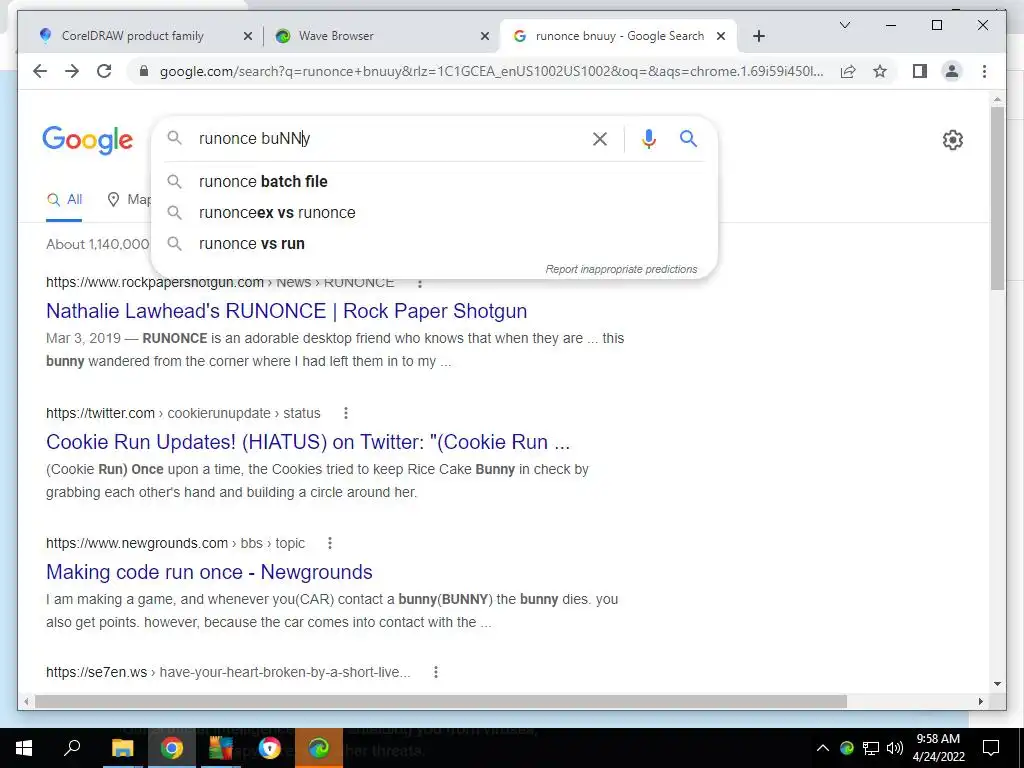The width and height of the screenshot is (1024, 768).
Task: Open the Chrome three-dot menu
Action: (984, 71)
